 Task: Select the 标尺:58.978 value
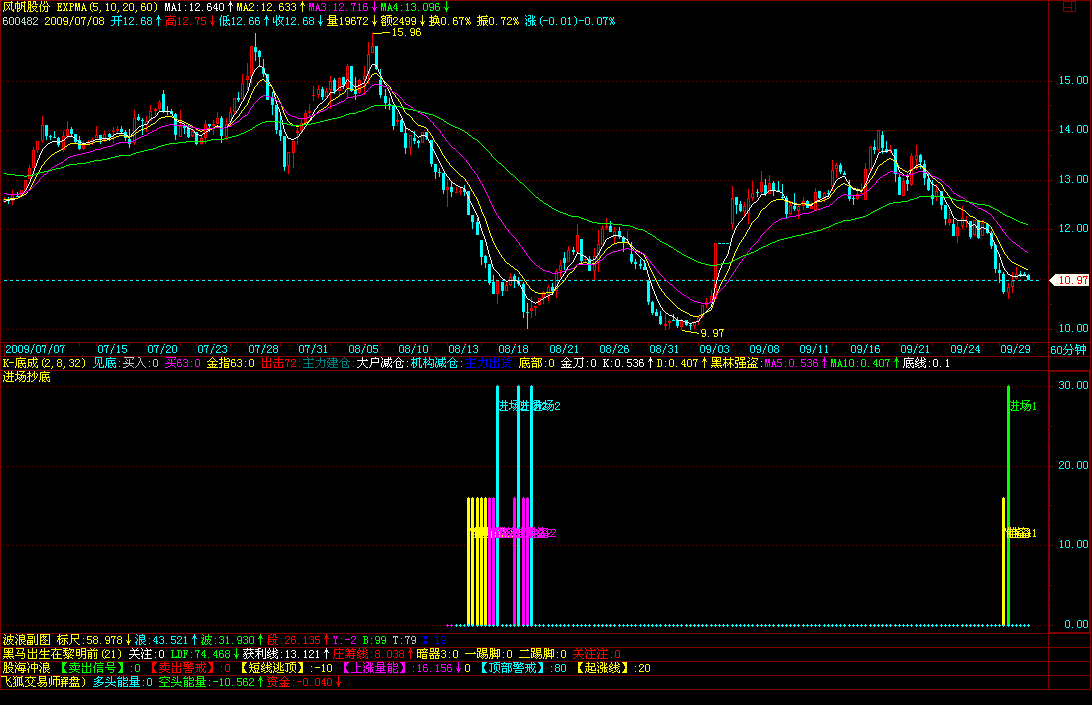[x=90, y=640]
